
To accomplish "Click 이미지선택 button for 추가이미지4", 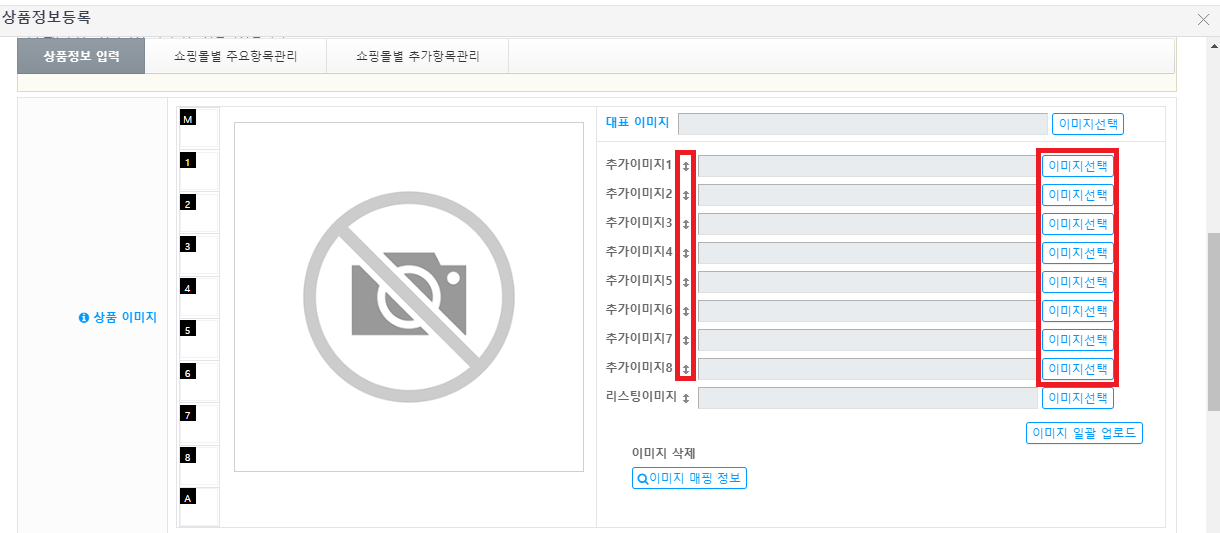I will click(x=1078, y=253).
